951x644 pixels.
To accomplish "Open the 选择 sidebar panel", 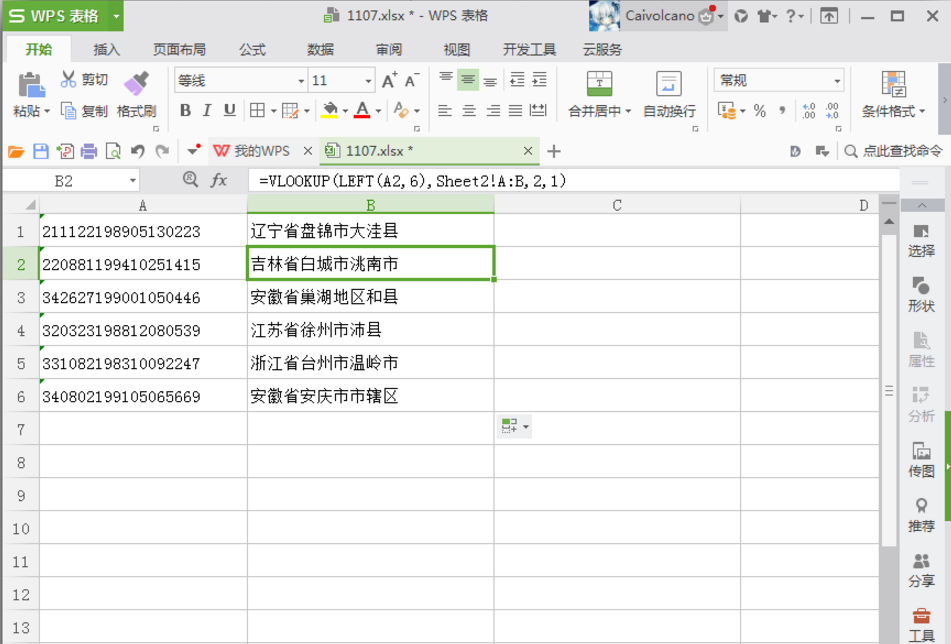I will click(921, 241).
